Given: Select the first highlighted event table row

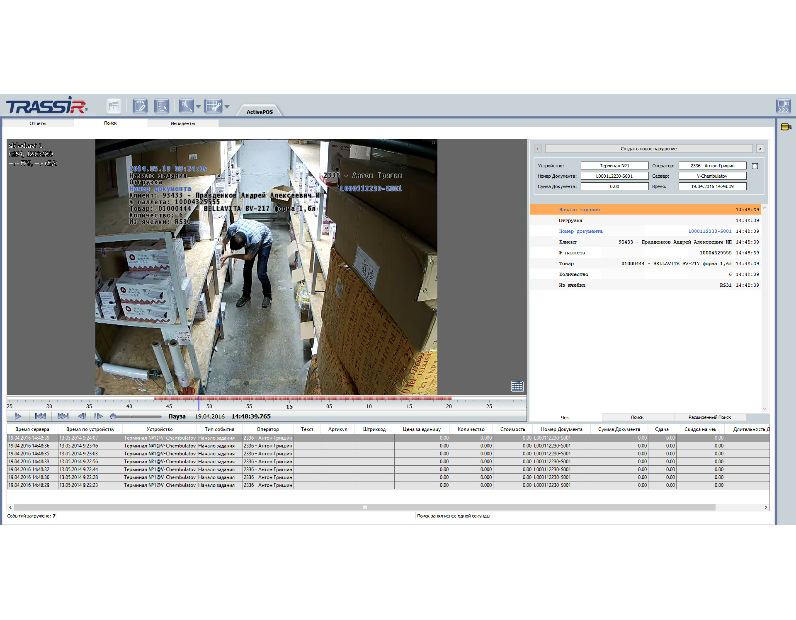Looking at the screenshot, I should [388, 438].
